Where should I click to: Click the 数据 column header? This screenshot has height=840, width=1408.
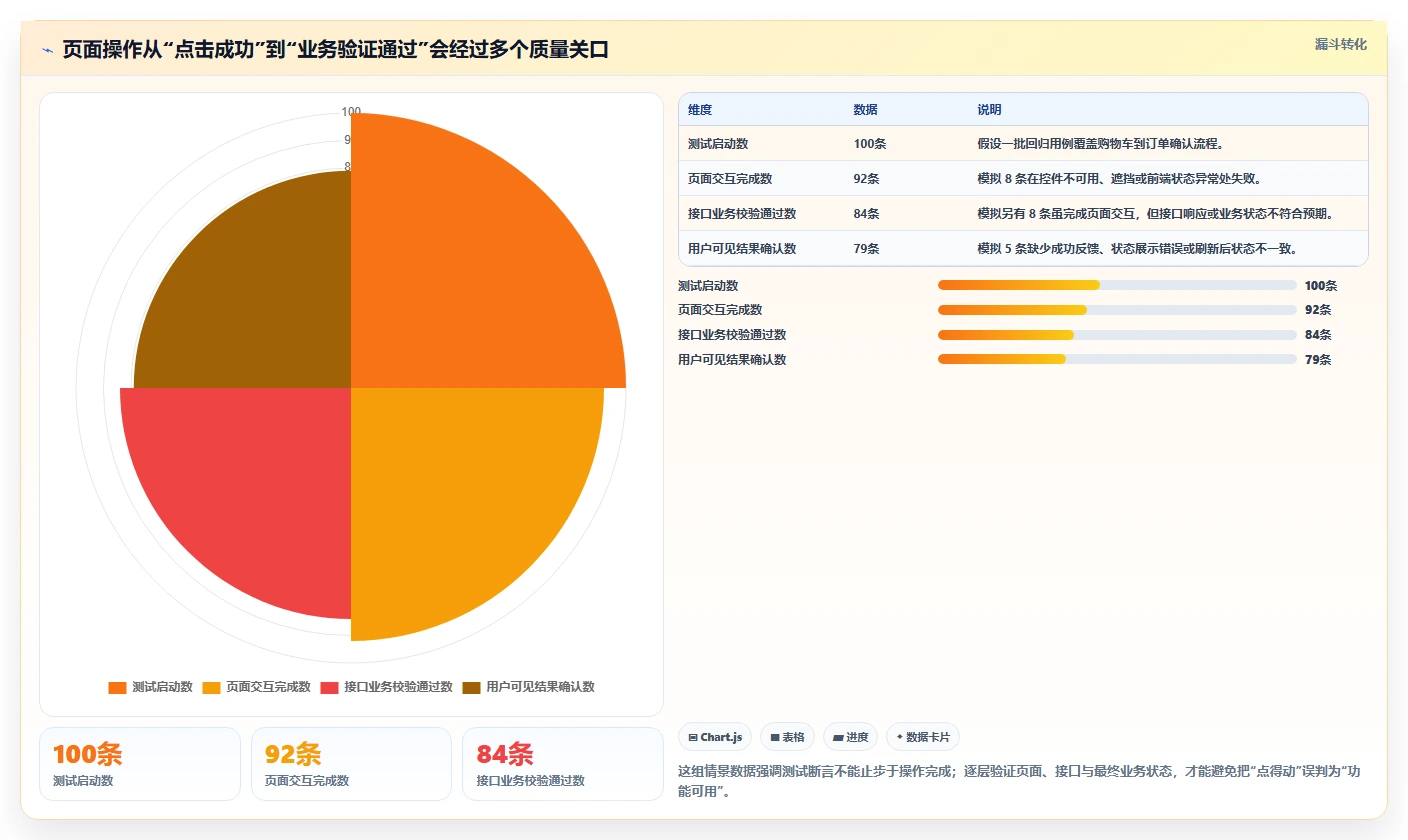click(865, 110)
